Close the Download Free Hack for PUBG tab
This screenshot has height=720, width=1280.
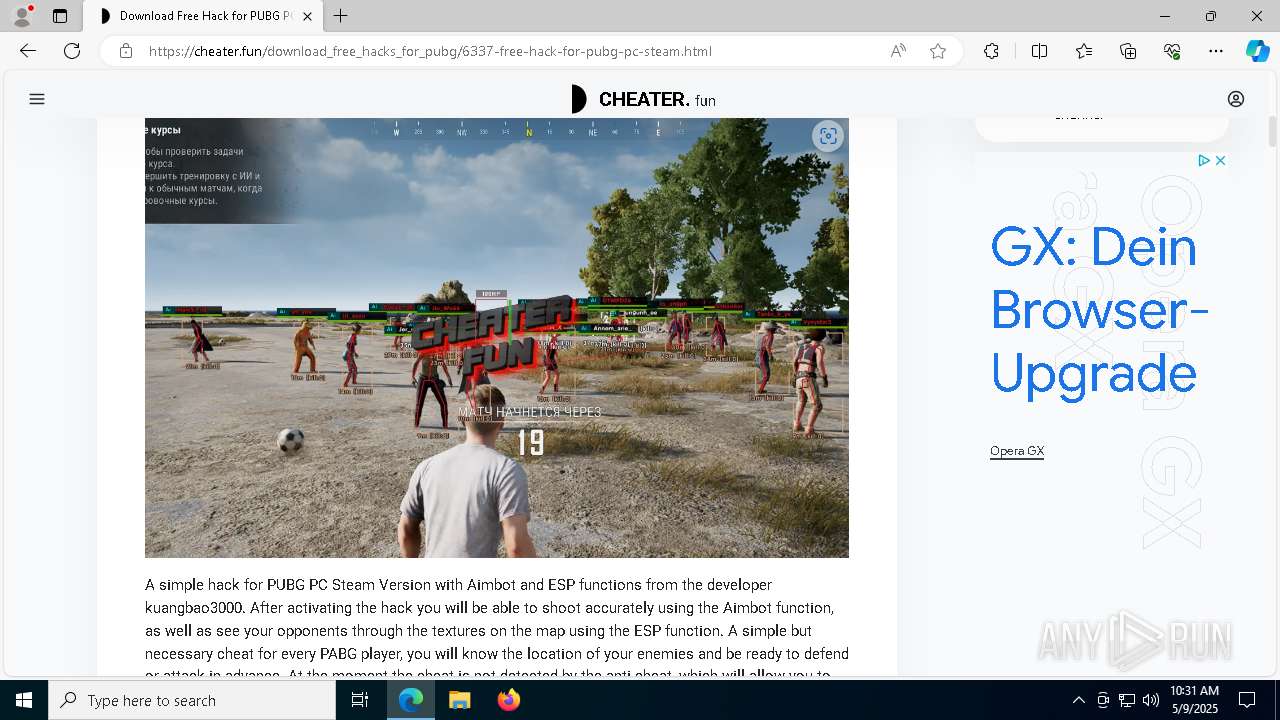tap(307, 16)
